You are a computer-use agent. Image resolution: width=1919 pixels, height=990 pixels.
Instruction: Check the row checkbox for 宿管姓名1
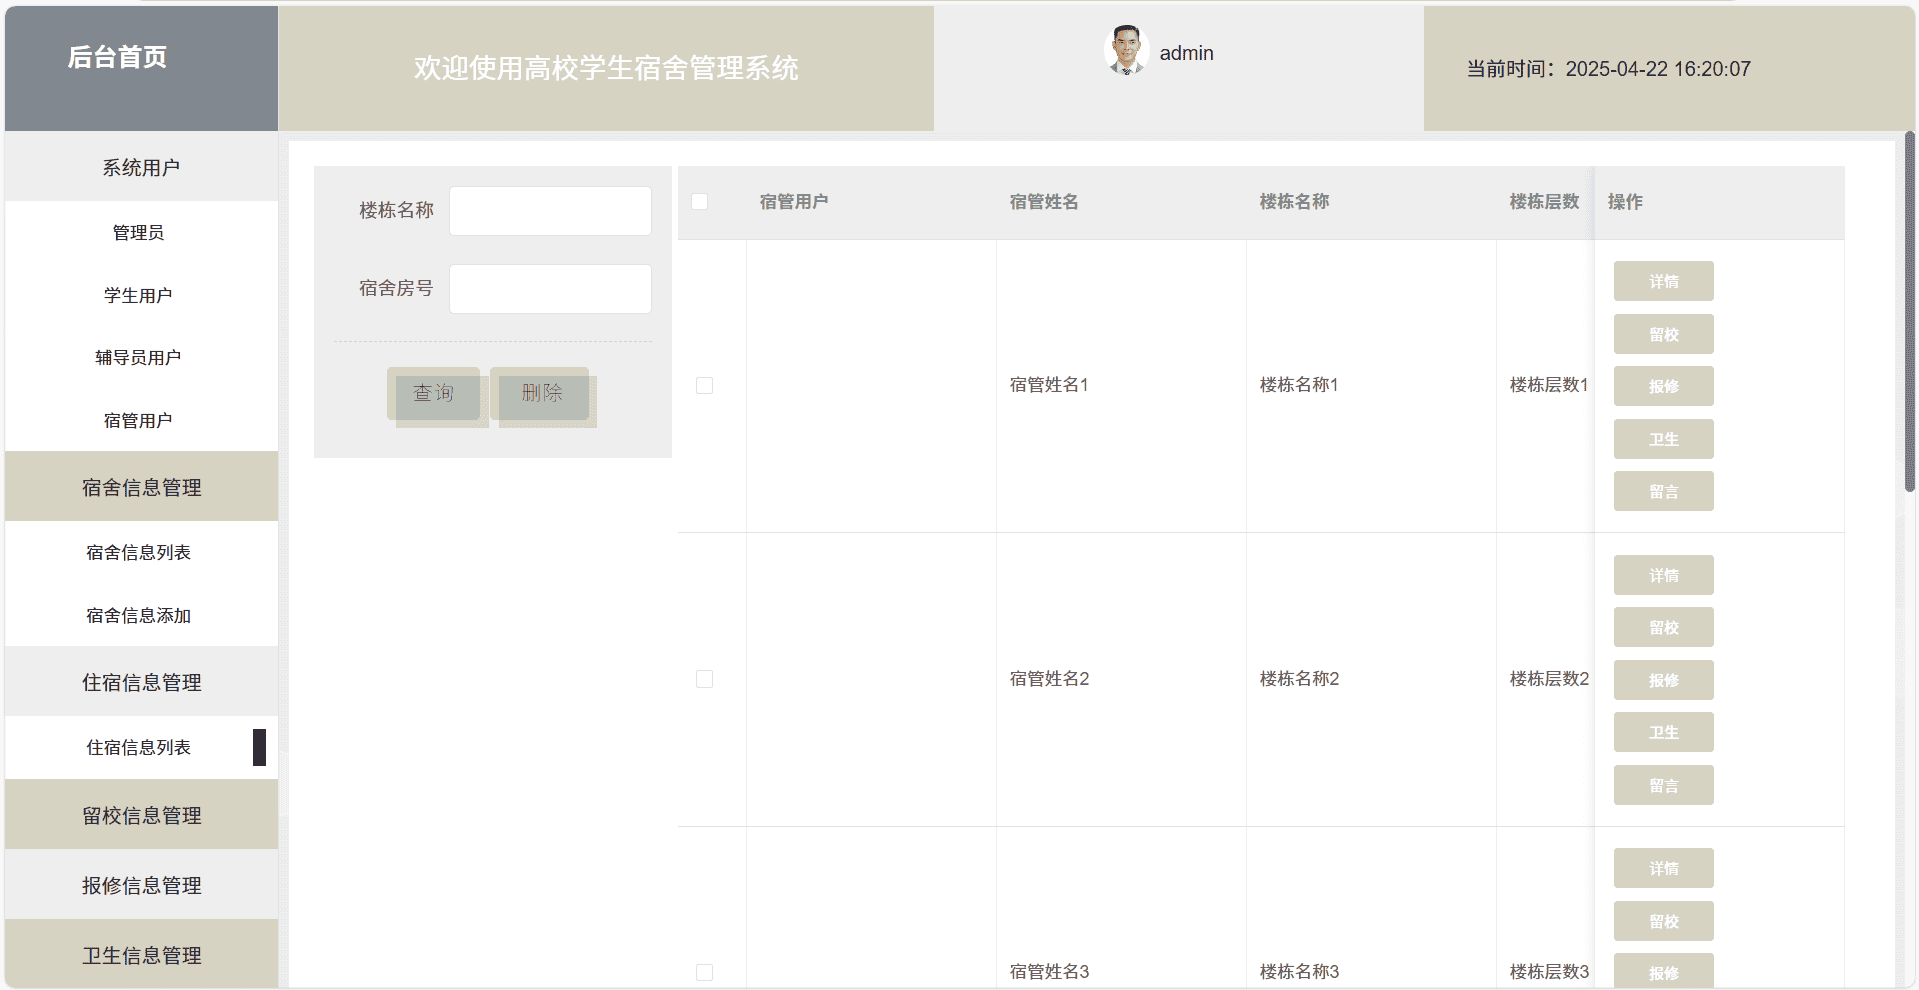click(705, 386)
